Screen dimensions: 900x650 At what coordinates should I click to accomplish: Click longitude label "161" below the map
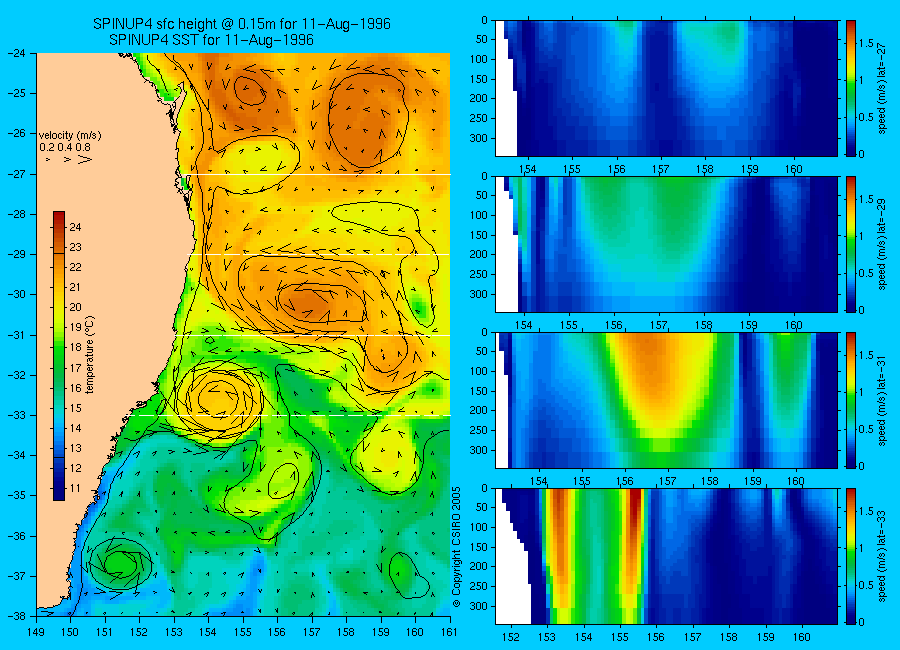[449, 632]
